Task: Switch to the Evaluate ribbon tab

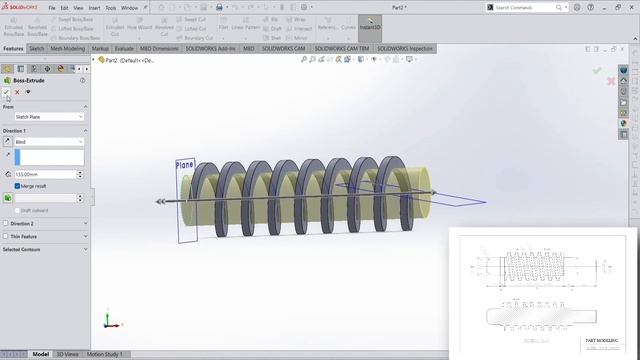Action: (x=124, y=49)
